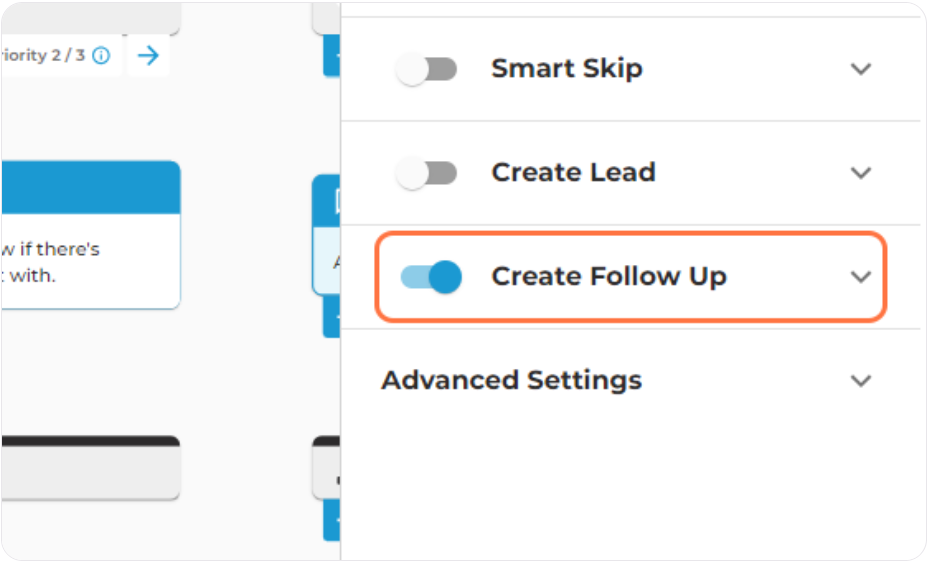Screen dimensions: 928x564
Task: Select the Create Follow Up heading
Action: [x=609, y=276]
